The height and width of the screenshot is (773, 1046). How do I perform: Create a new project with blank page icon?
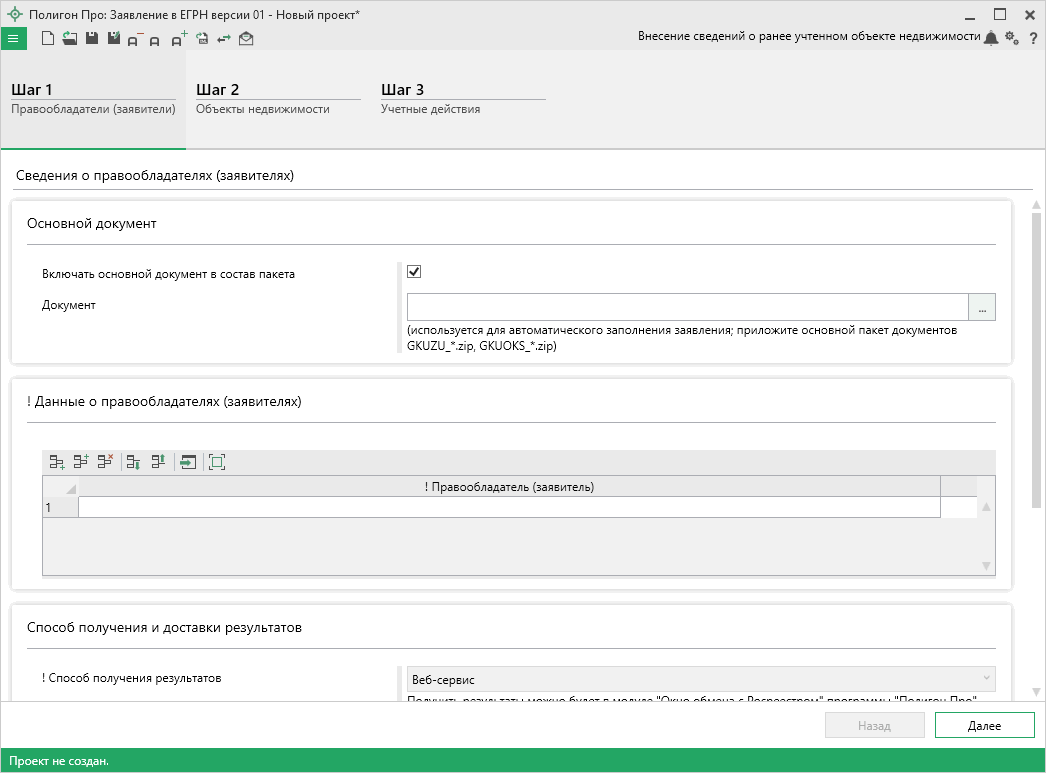(x=47, y=39)
